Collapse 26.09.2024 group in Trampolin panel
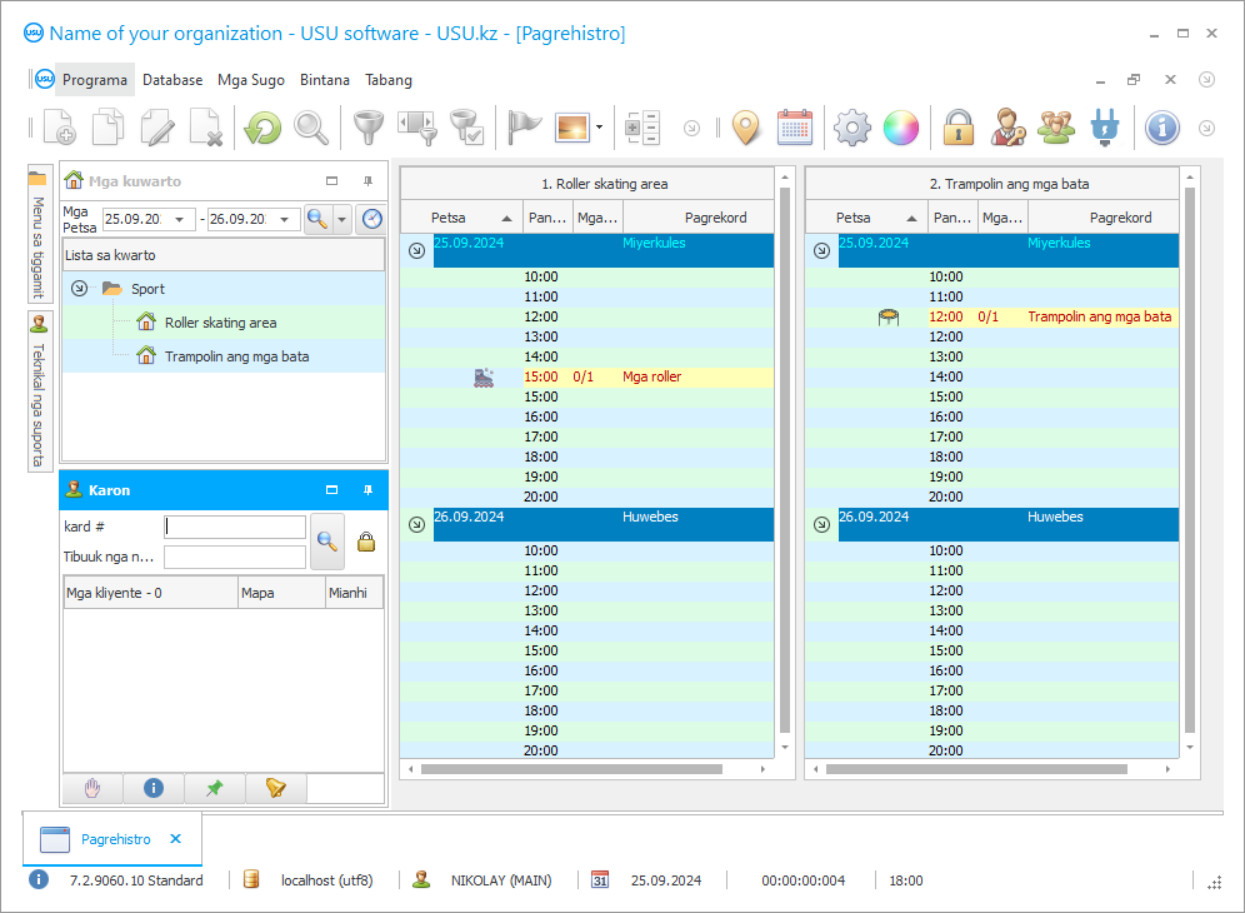The width and height of the screenshot is (1245, 913). tap(822, 524)
